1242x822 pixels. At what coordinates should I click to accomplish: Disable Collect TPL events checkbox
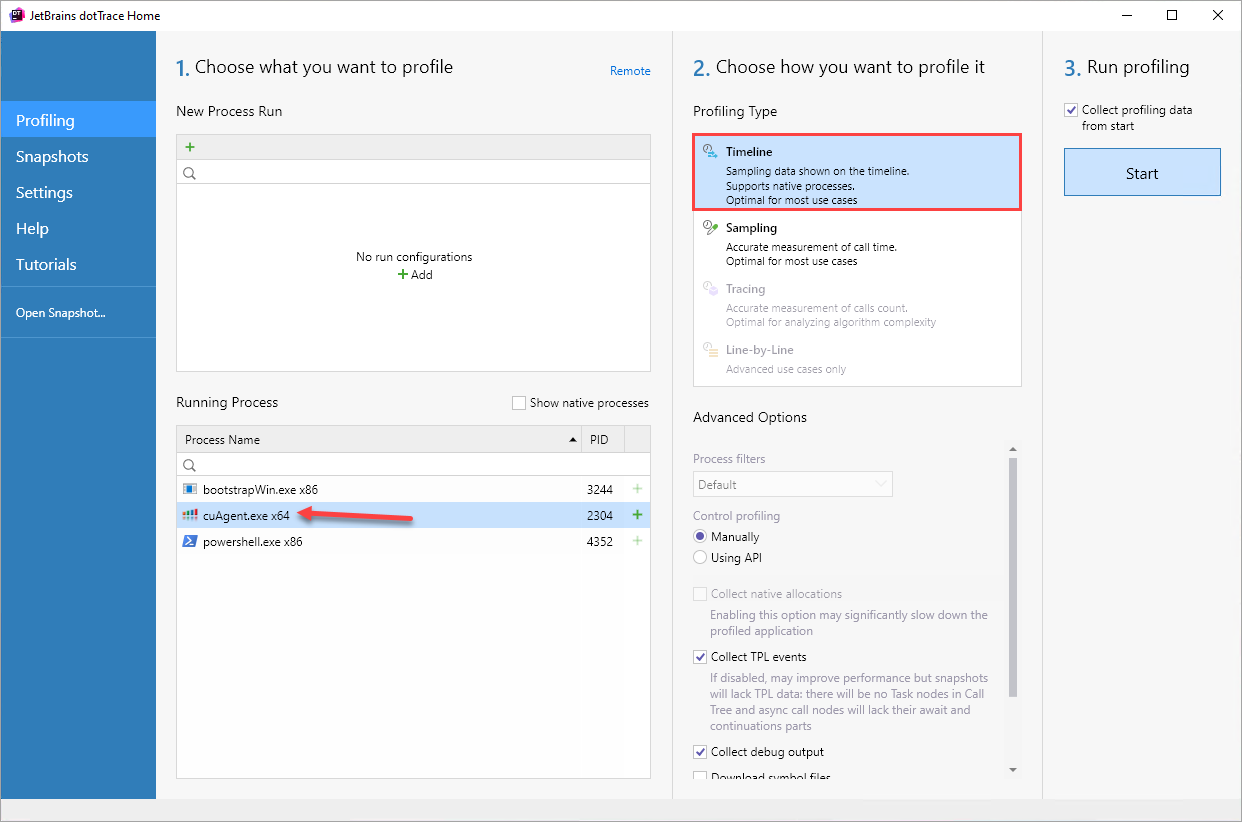coord(700,657)
